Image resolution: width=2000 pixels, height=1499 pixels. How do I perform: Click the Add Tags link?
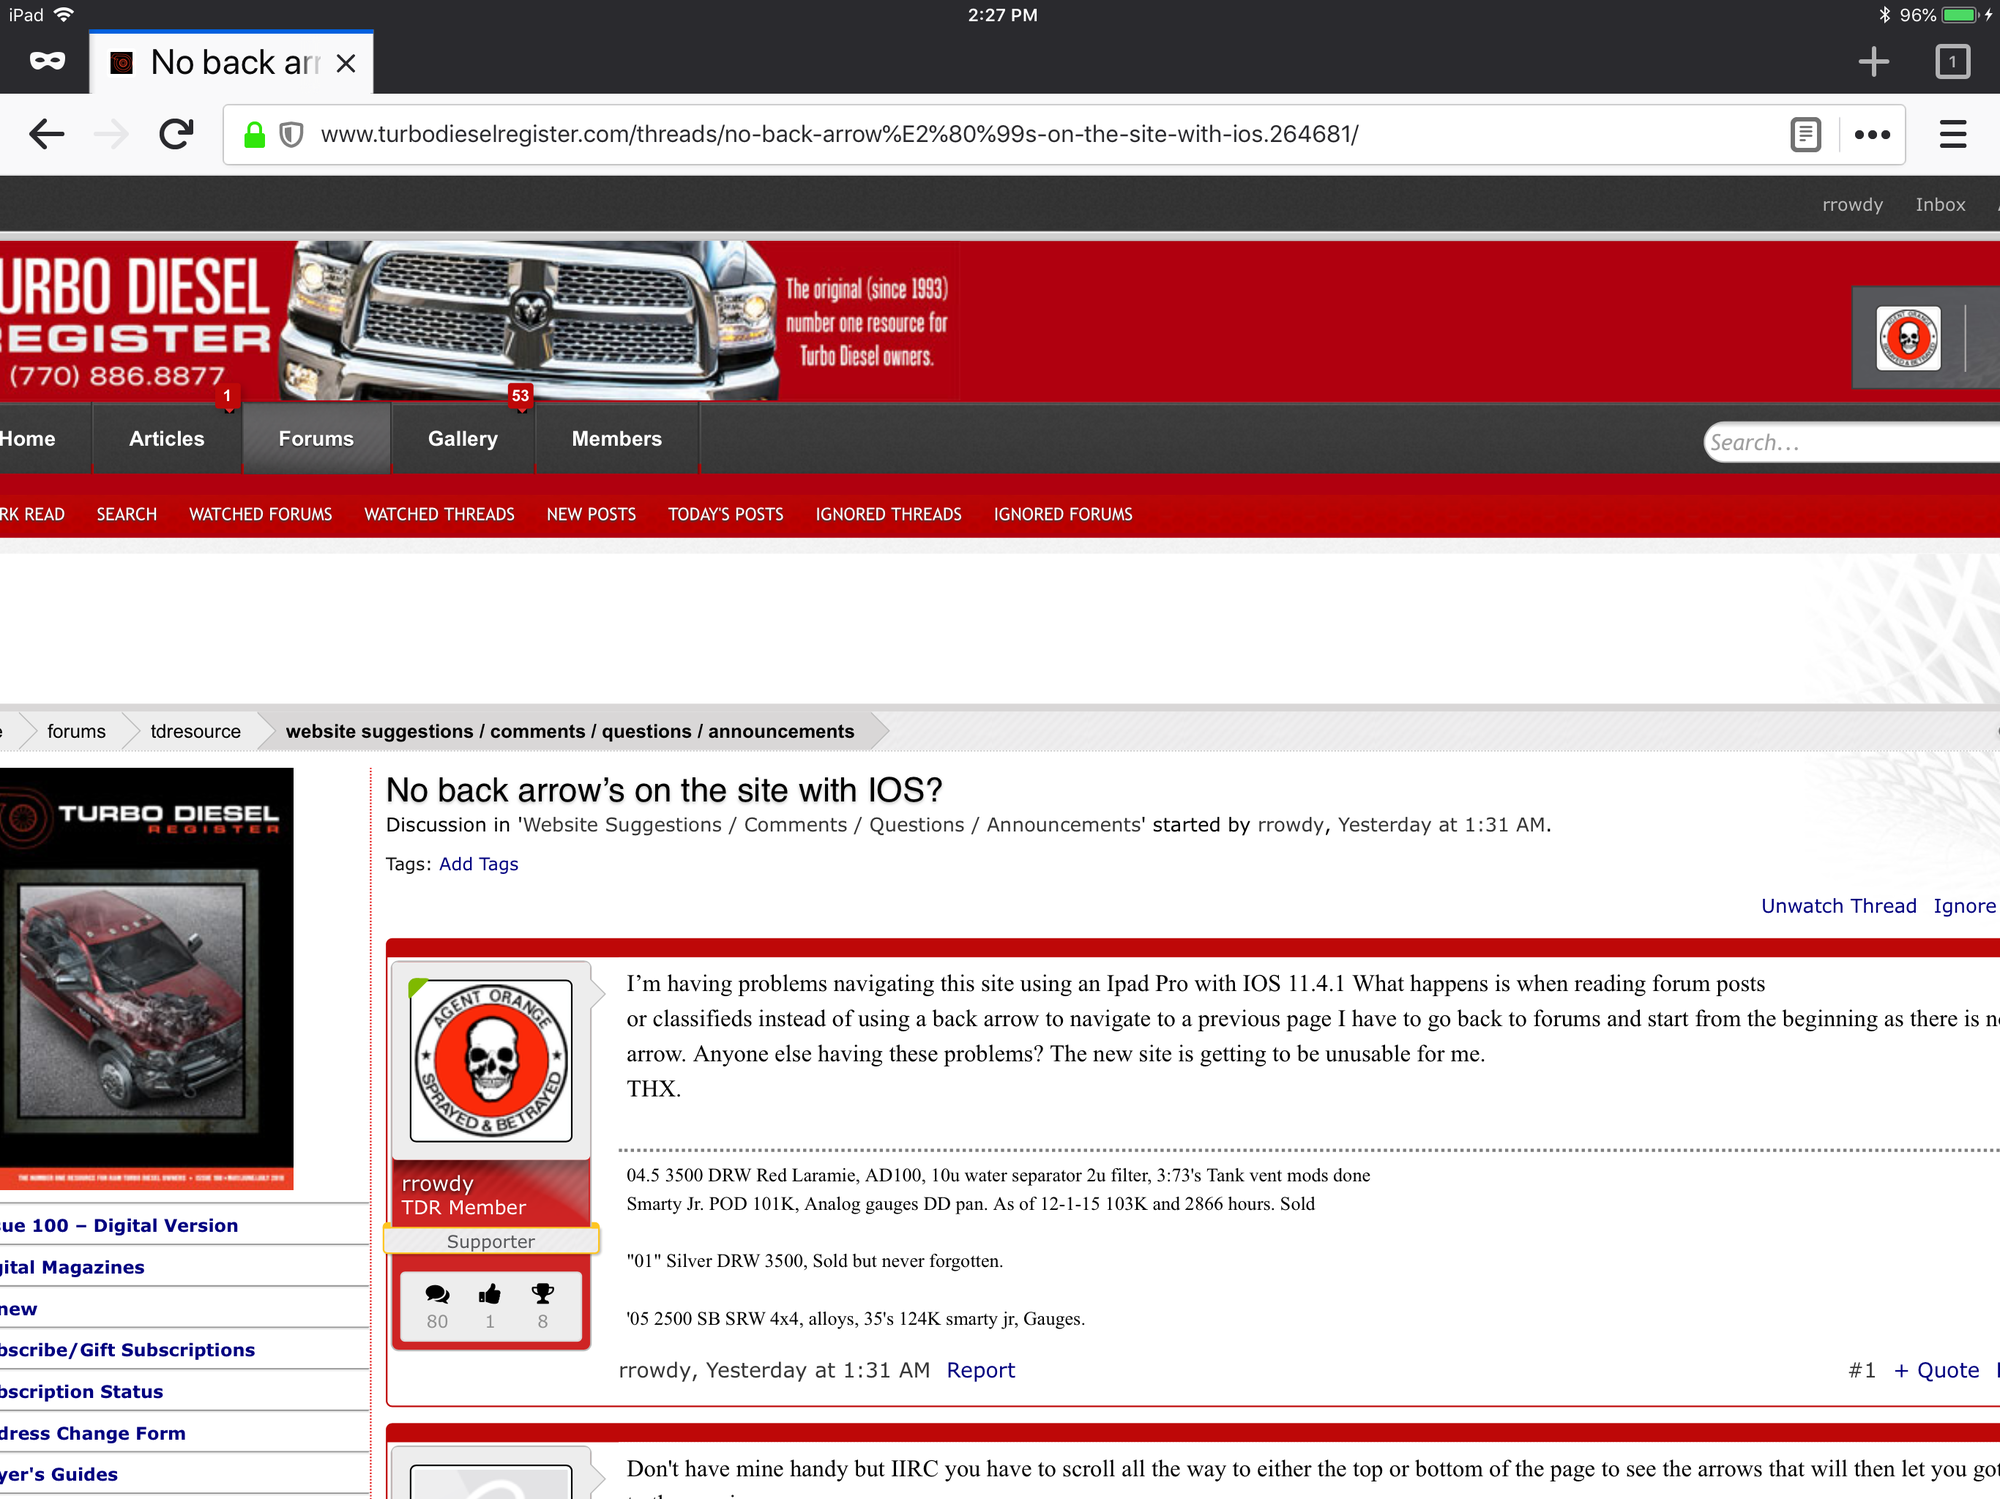click(x=478, y=864)
